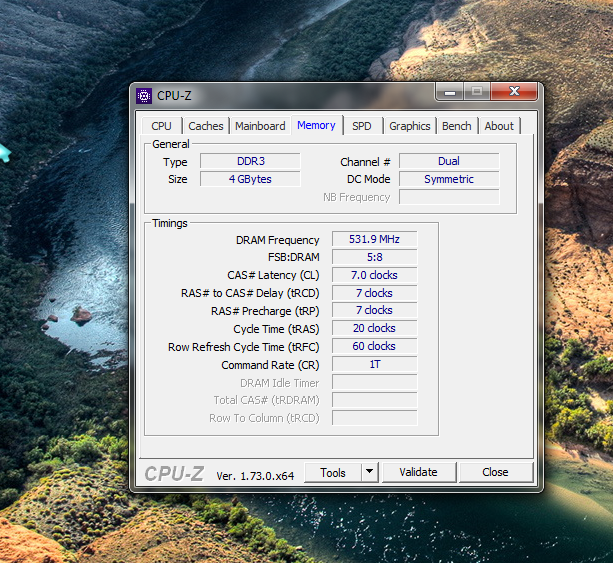This screenshot has width=613, height=563.
Task: Close CPU-Z with the red X
Action: pos(514,92)
